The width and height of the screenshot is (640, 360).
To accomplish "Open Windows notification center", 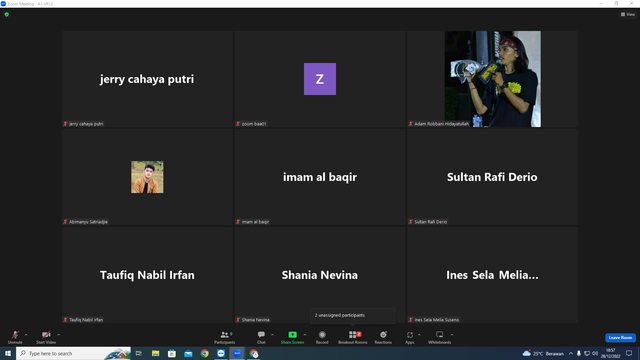I will coord(629,353).
